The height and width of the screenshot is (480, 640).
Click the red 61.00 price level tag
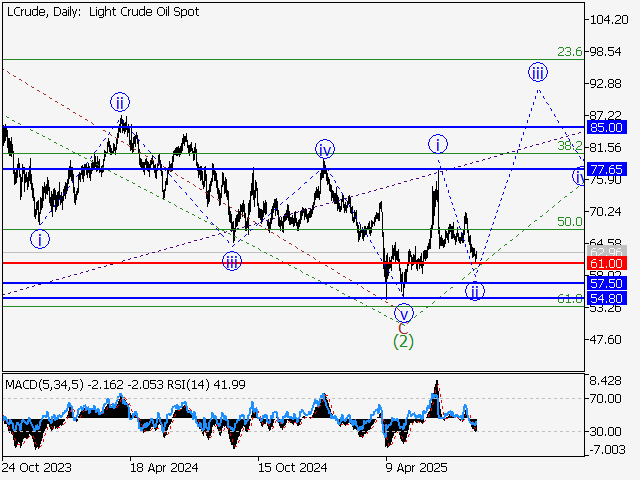(x=607, y=262)
